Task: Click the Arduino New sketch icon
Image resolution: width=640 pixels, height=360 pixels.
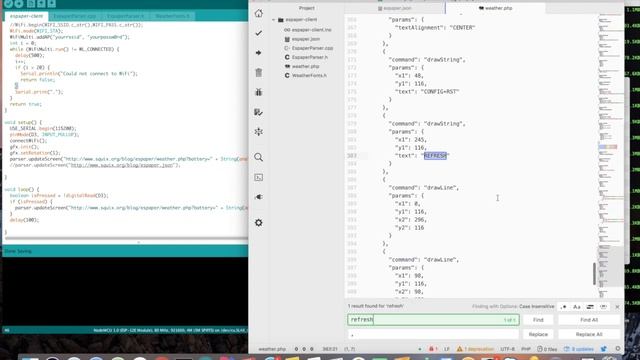Action: (31, 4)
